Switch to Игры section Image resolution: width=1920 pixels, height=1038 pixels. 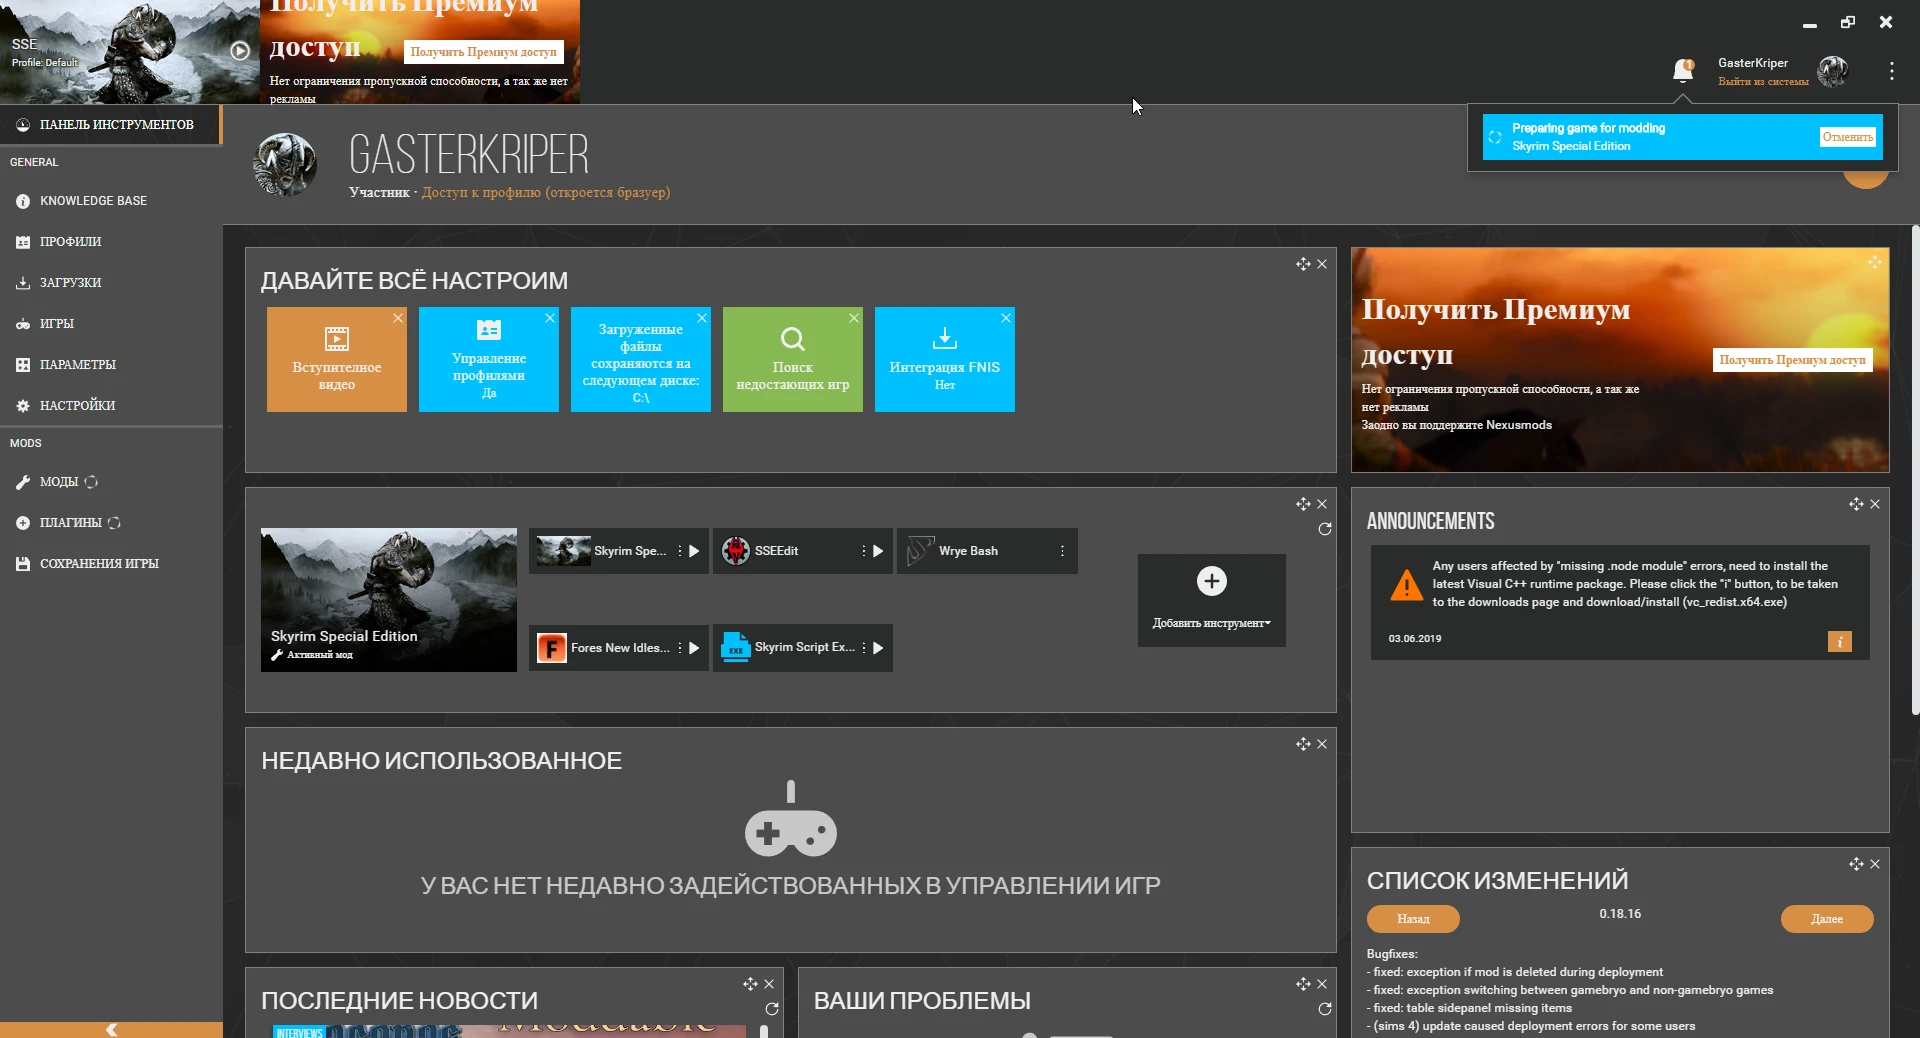[x=111, y=324]
